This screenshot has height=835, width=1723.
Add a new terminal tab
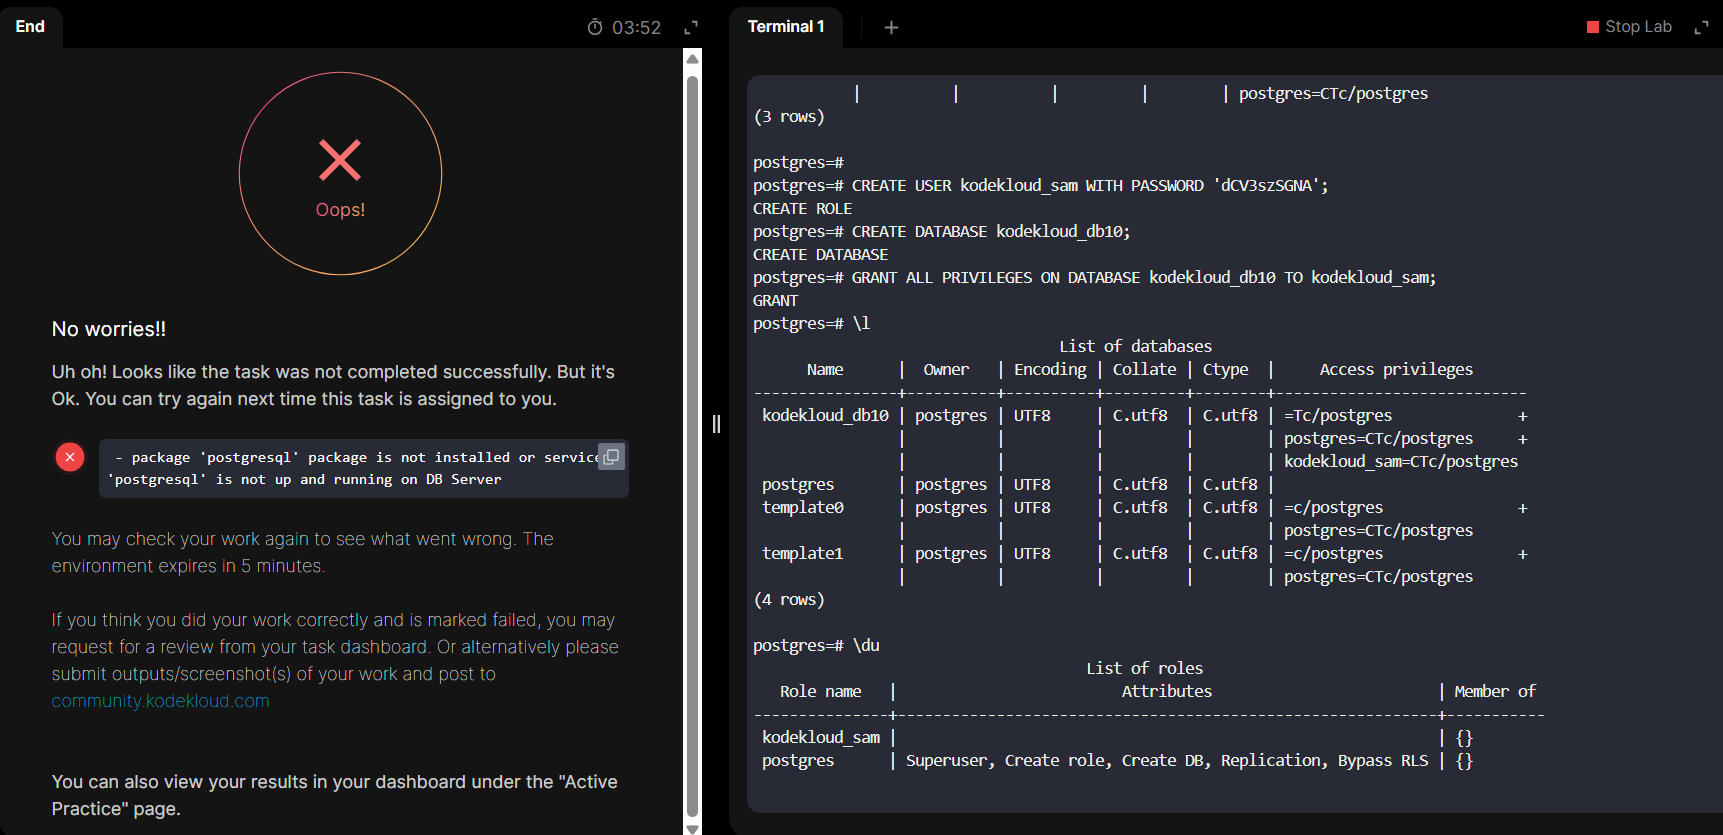click(x=891, y=27)
